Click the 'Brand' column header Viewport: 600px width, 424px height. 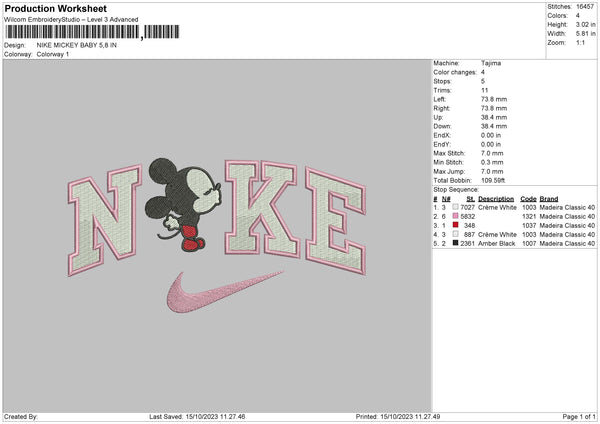coord(549,199)
